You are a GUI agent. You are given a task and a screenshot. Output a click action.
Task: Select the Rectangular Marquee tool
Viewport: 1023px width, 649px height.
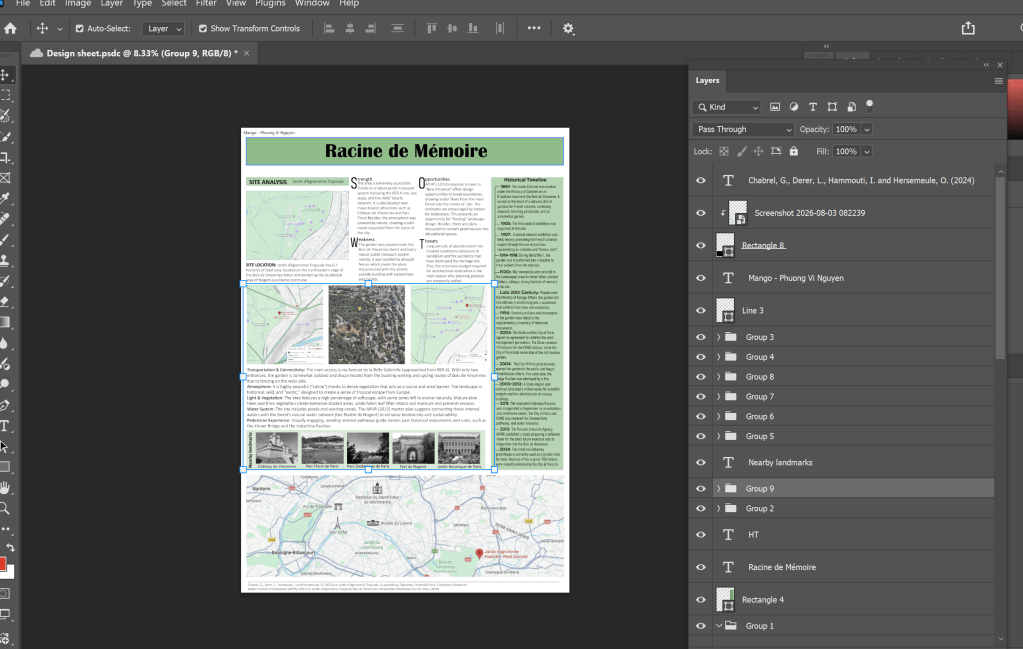coord(5,95)
